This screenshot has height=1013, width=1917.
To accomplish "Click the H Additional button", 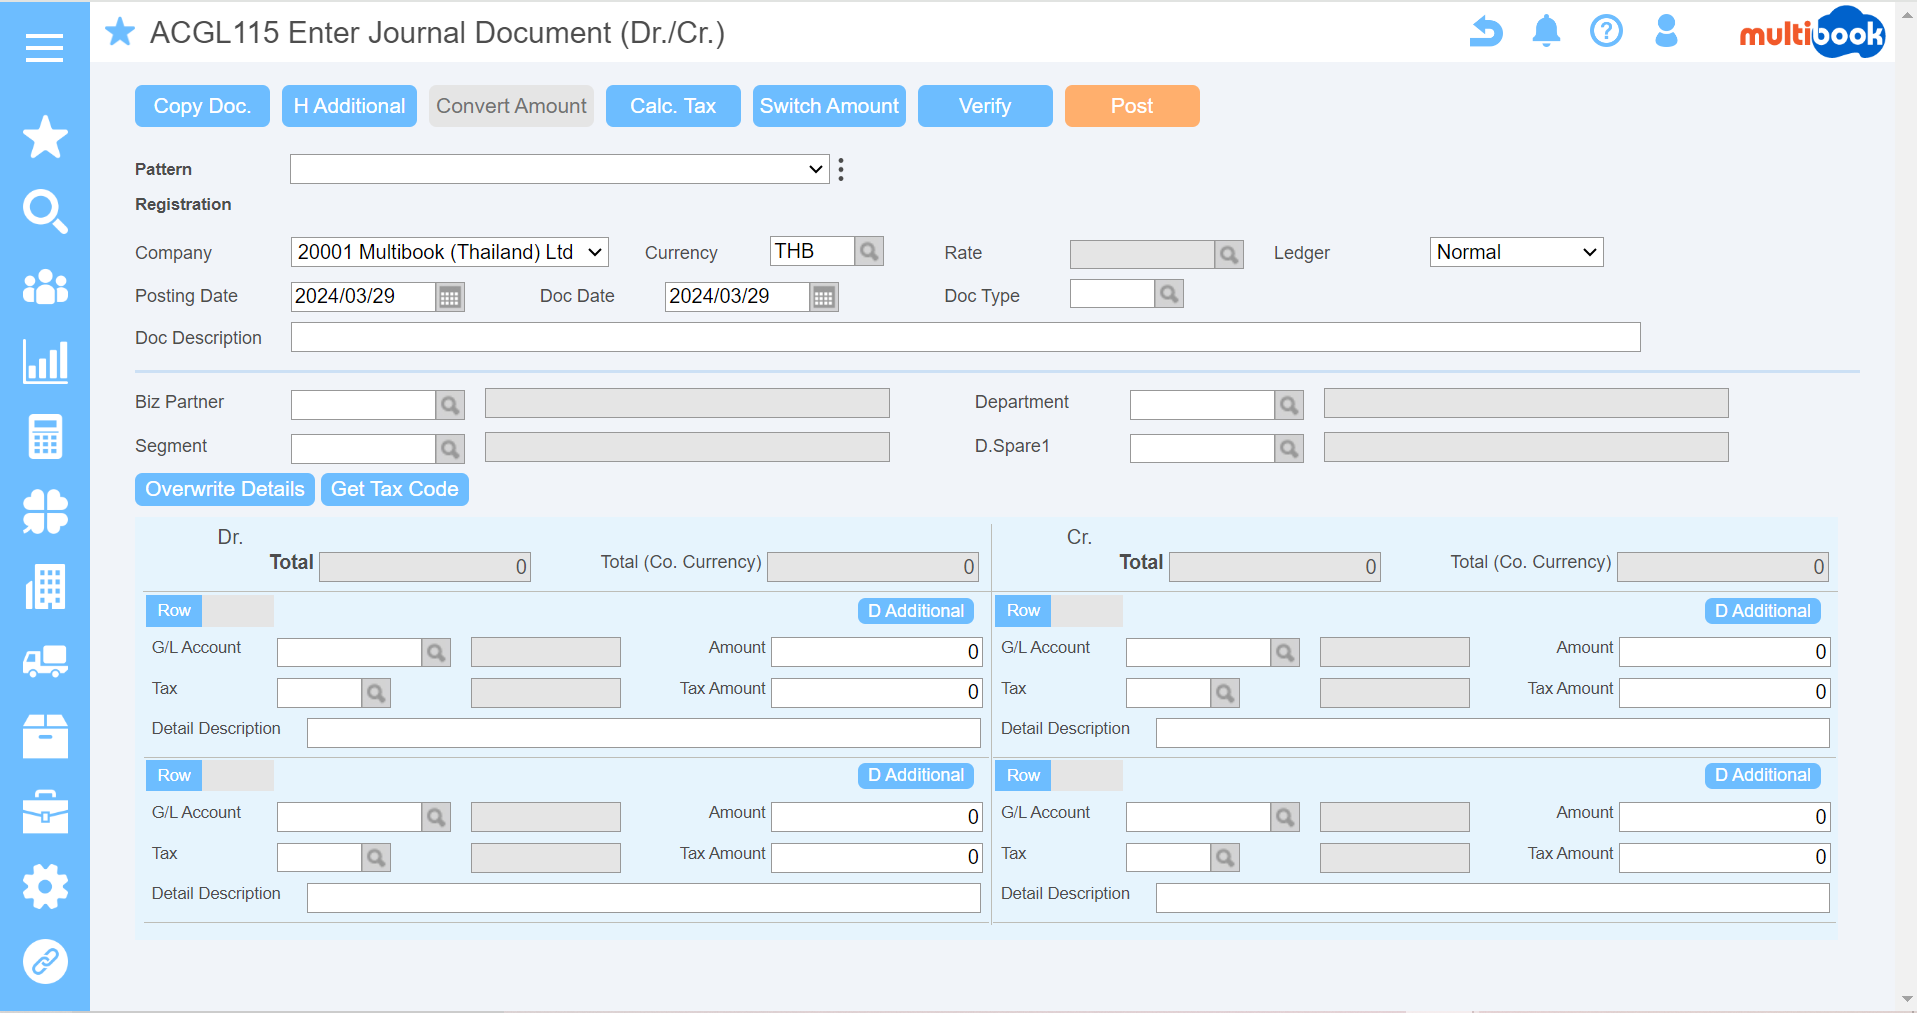I will 349,106.
